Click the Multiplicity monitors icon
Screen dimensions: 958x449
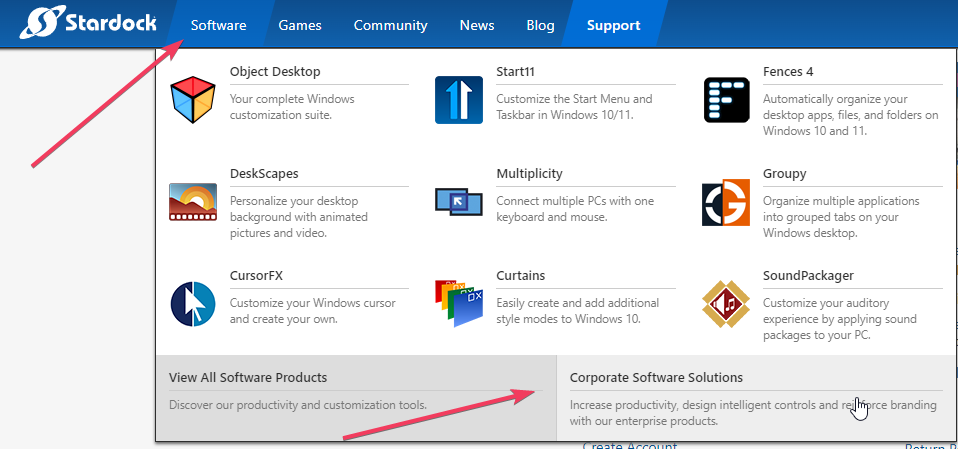(x=459, y=202)
